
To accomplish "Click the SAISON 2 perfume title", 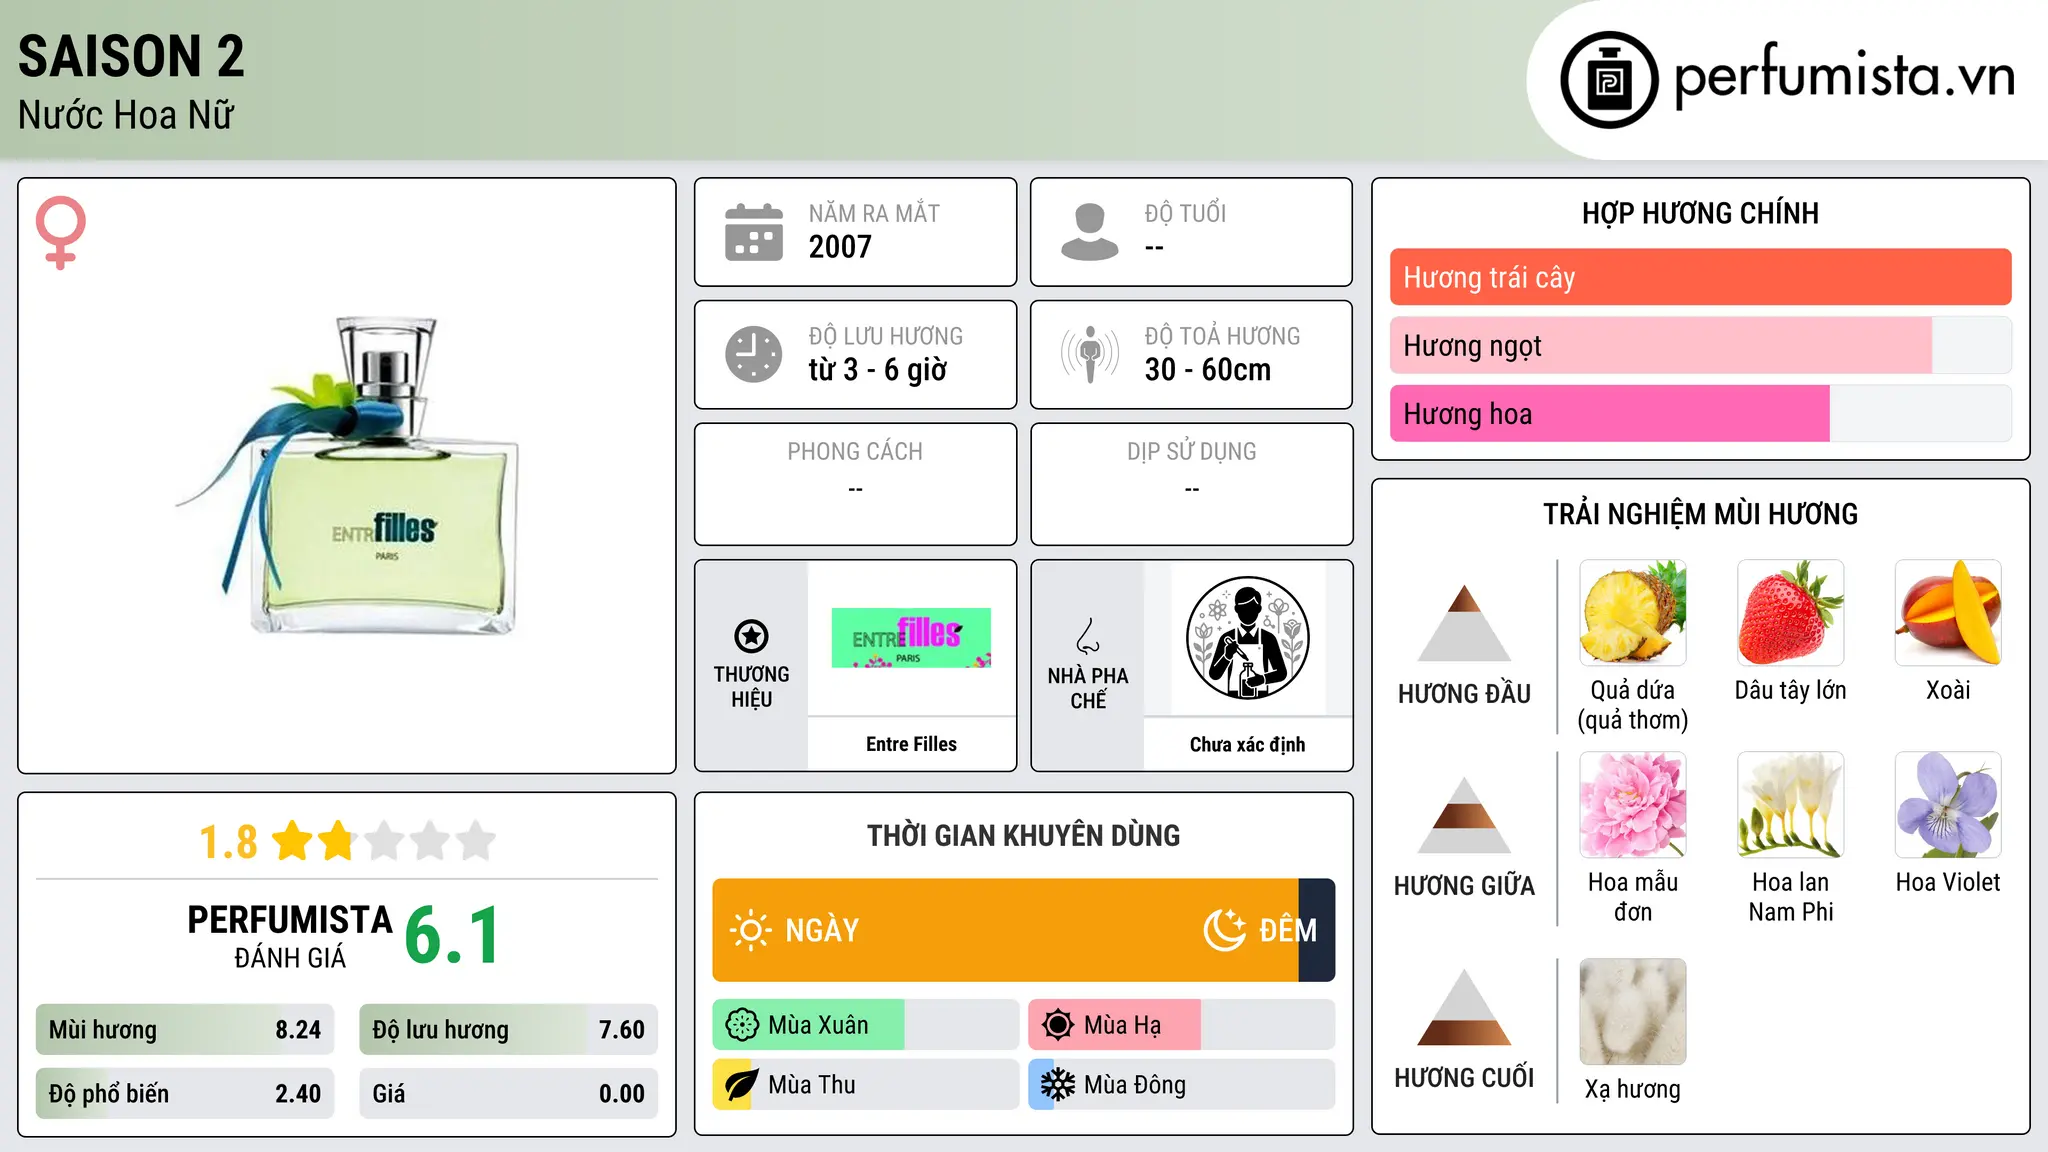I will point(131,56).
